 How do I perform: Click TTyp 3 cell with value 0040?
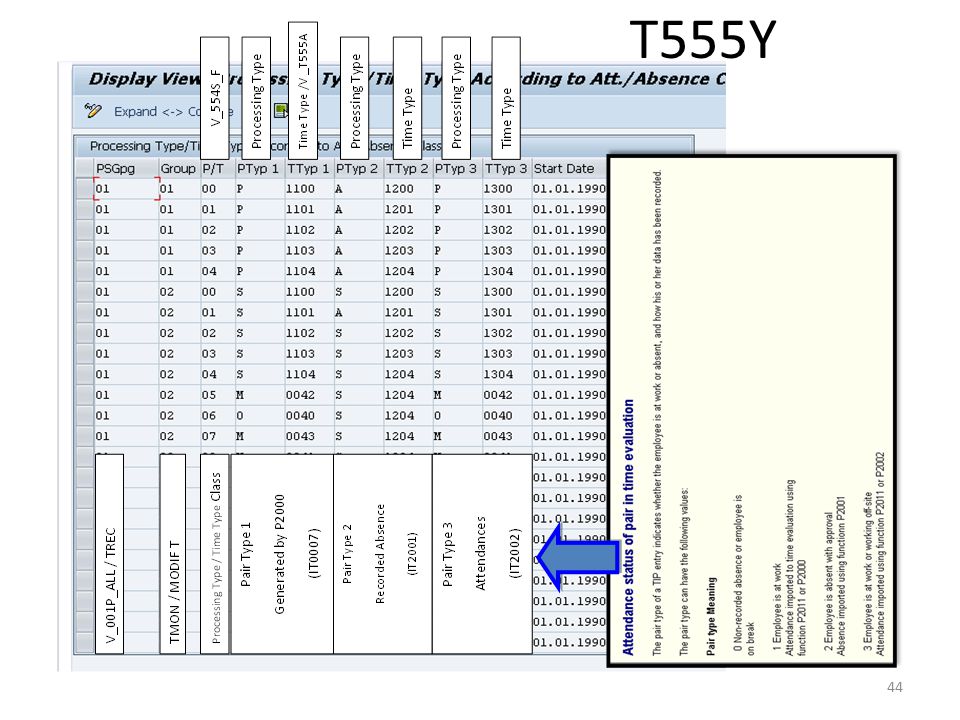point(506,416)
